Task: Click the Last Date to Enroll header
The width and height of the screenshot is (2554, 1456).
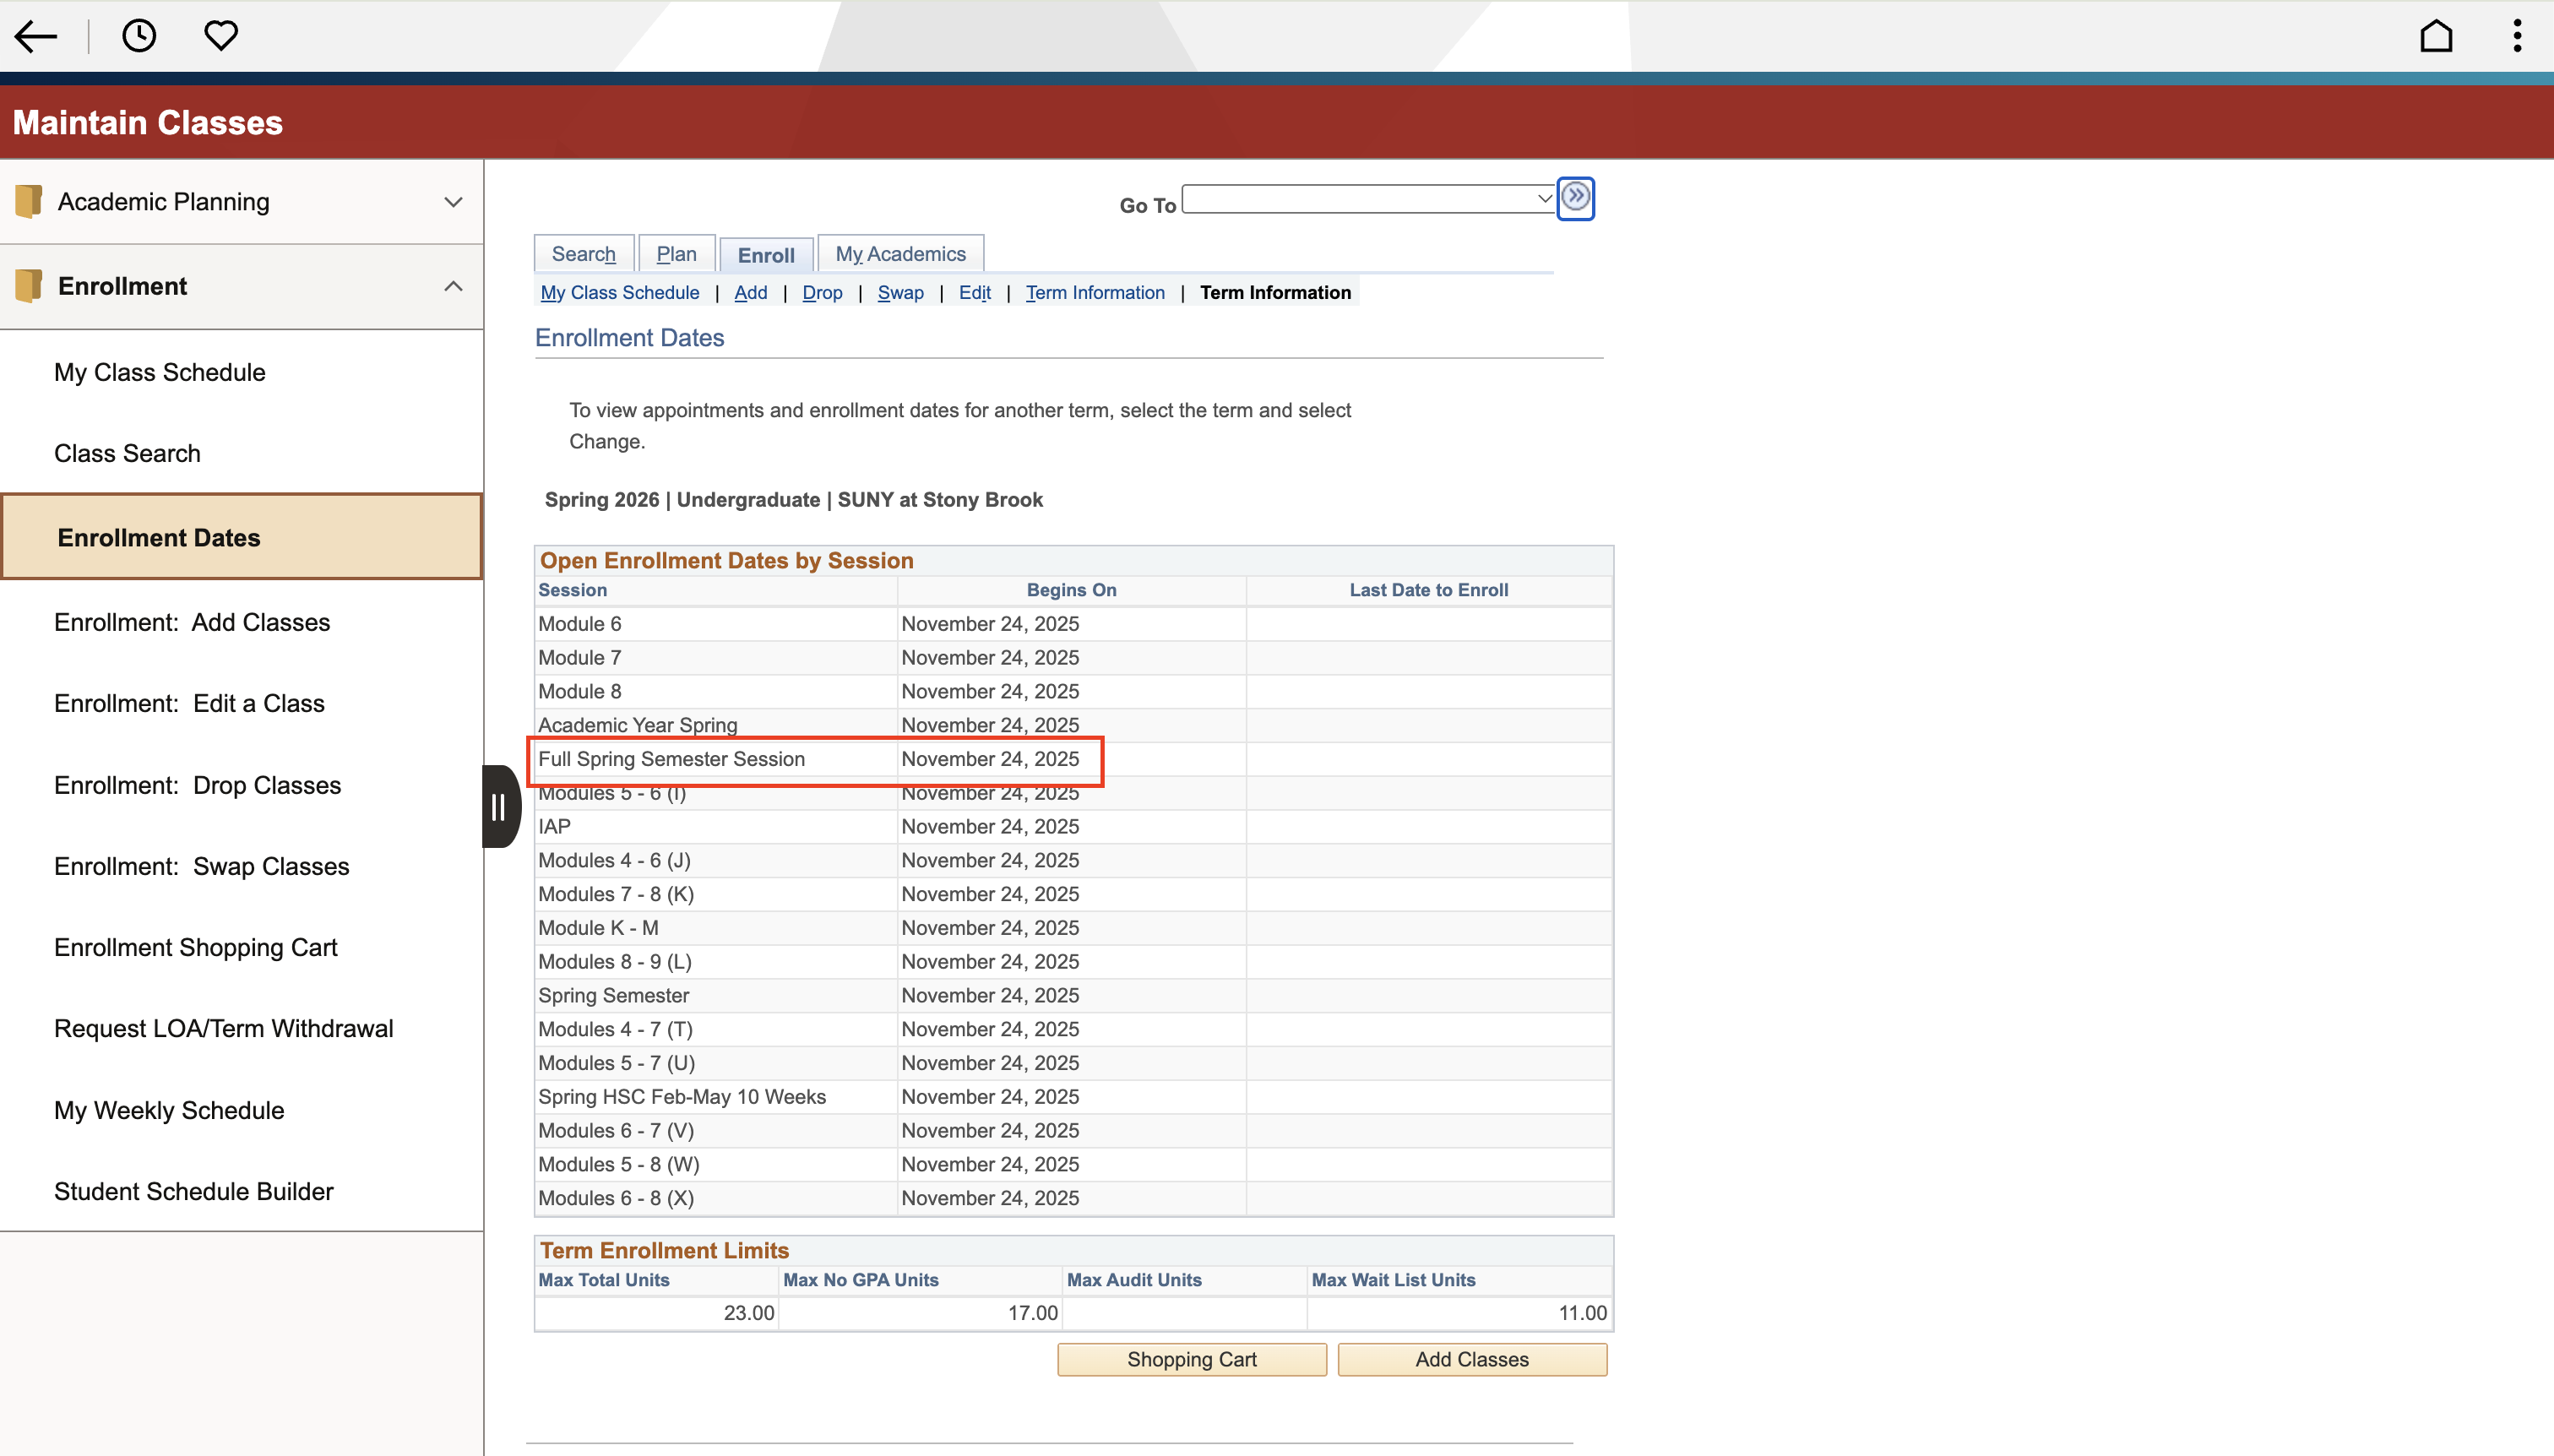Action: coord(1428,590)
